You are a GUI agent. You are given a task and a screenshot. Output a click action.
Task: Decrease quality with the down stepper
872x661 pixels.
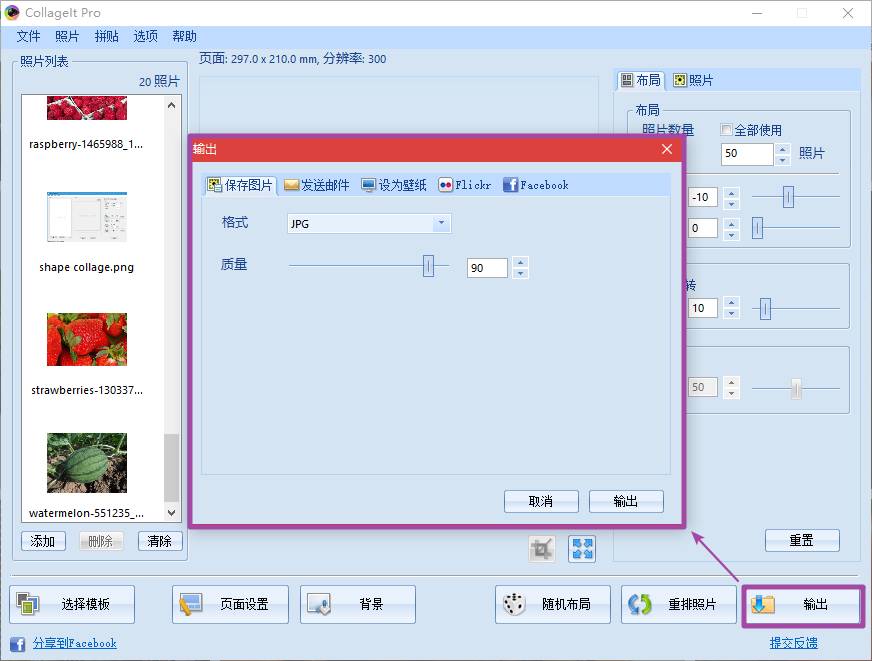[520, 273]
